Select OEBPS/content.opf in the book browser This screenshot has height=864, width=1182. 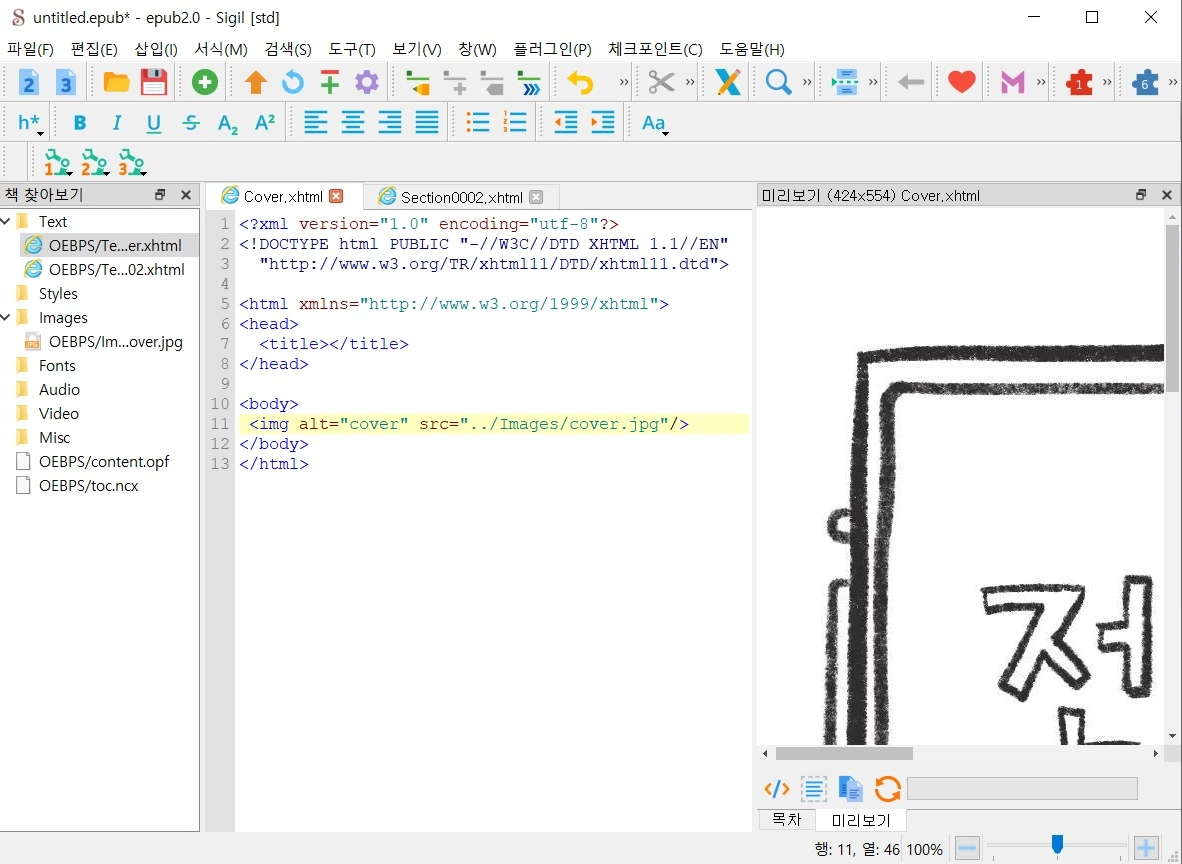[x=103, y=461]
